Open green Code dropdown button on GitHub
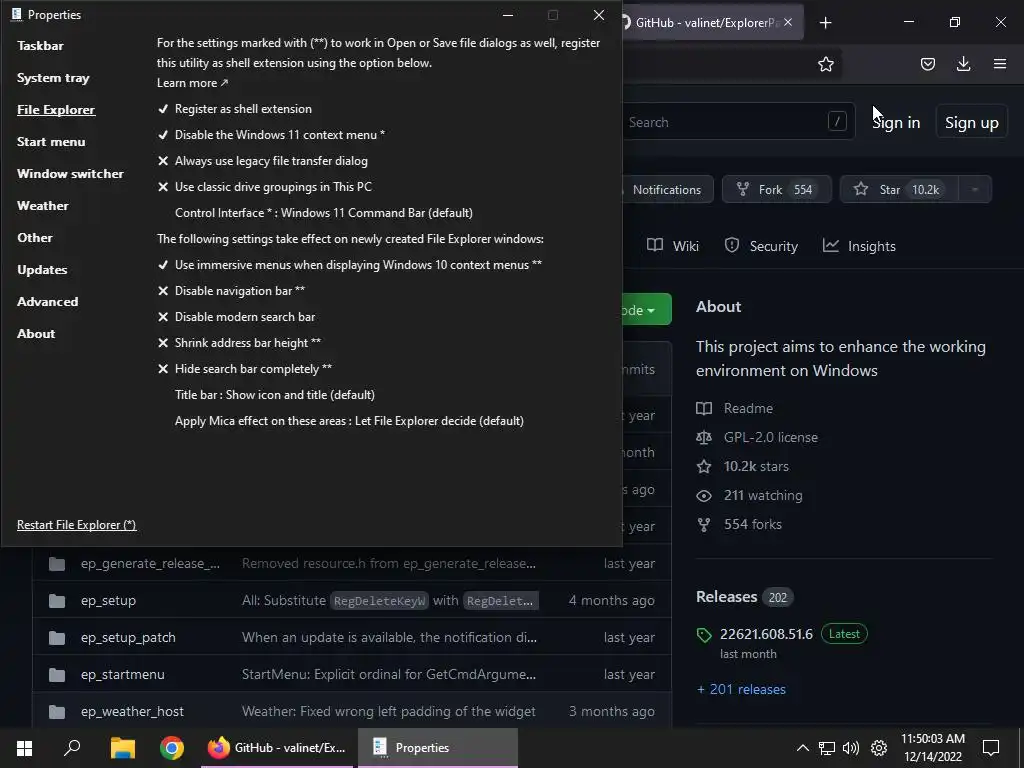Screen dimensions: 1024x768 pos(647,310)
